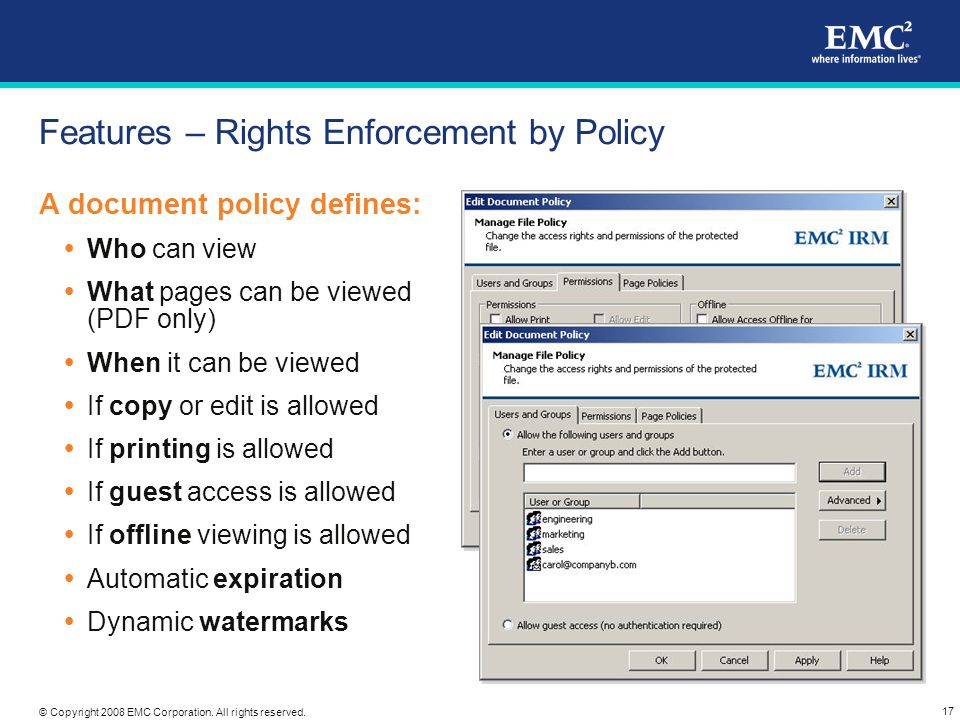Click the Add button

[x=852, y=471]
